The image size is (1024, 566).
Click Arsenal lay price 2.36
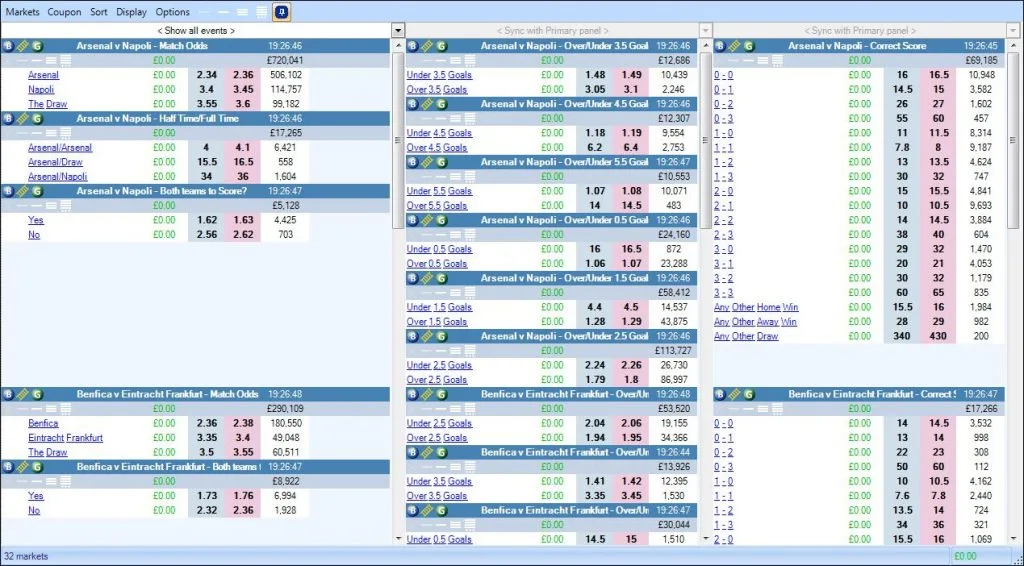tap(243, 75)
